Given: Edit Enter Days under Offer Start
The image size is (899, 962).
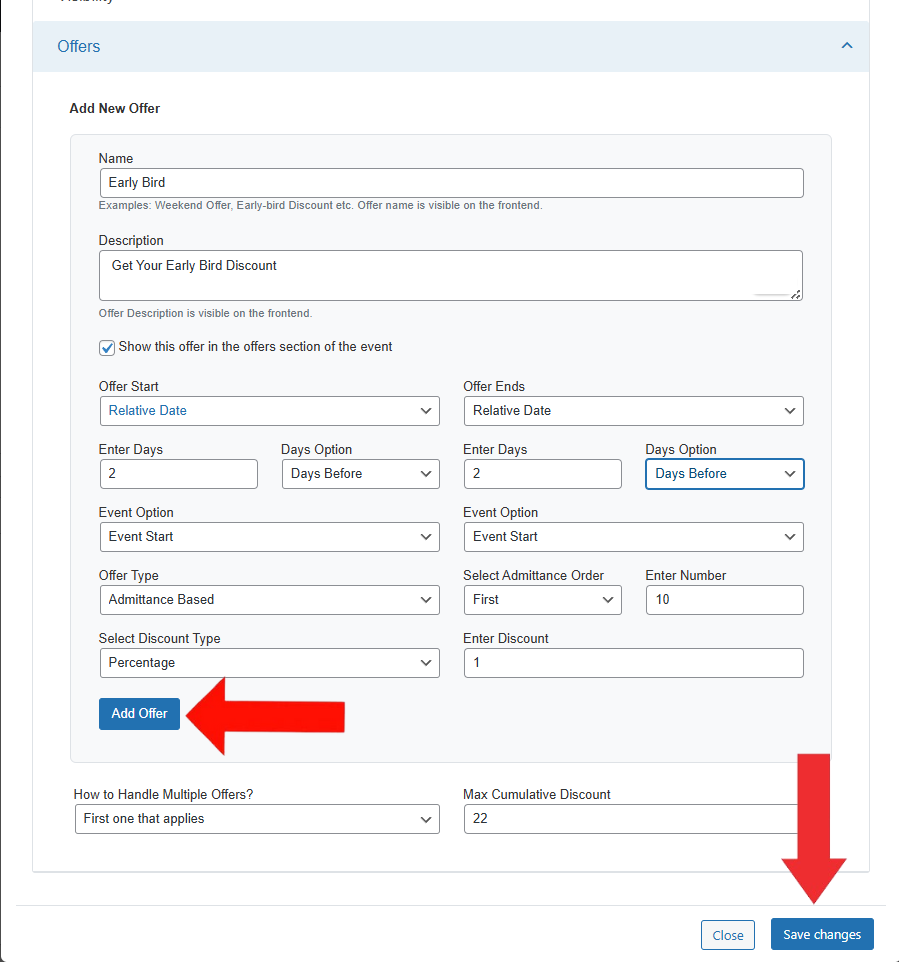Looking at the screenshot, I should pos(179,474).
